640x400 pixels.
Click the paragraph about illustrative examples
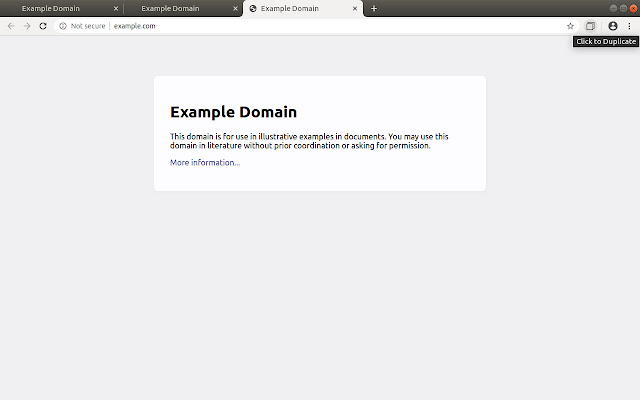pos(309,141)
